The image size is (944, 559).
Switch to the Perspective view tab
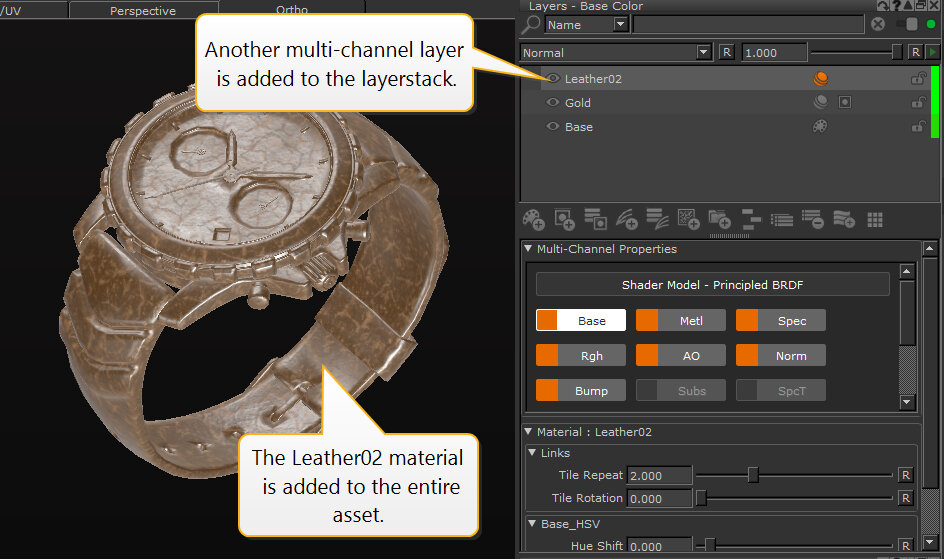(142, 11)
